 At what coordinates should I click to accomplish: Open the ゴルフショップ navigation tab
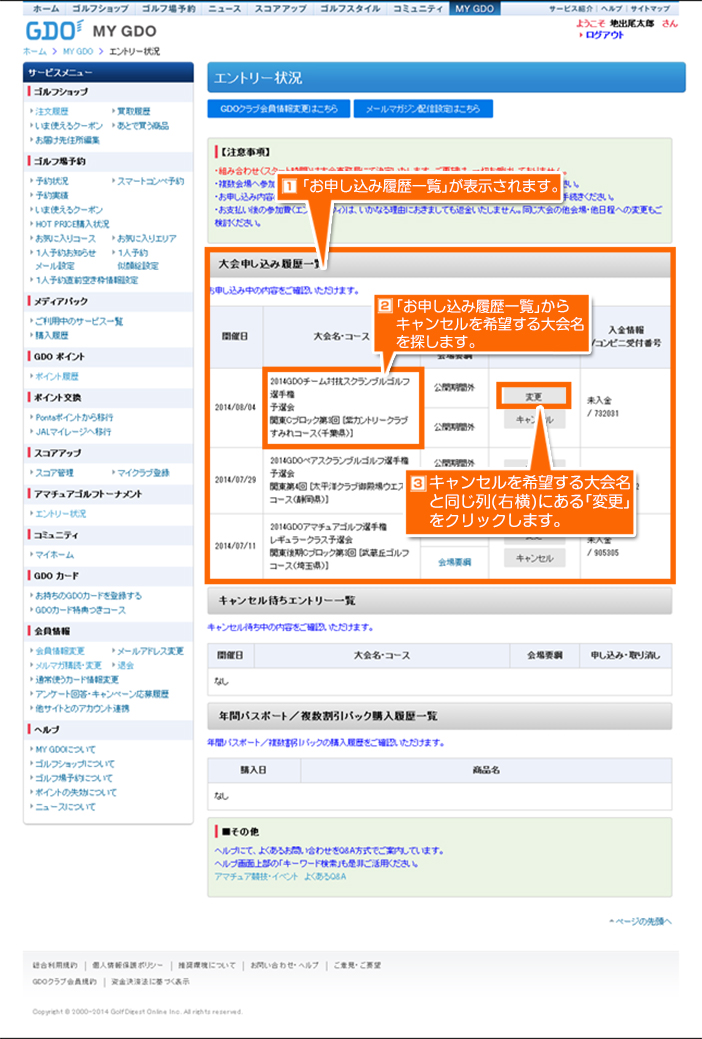tap(99, 9)
